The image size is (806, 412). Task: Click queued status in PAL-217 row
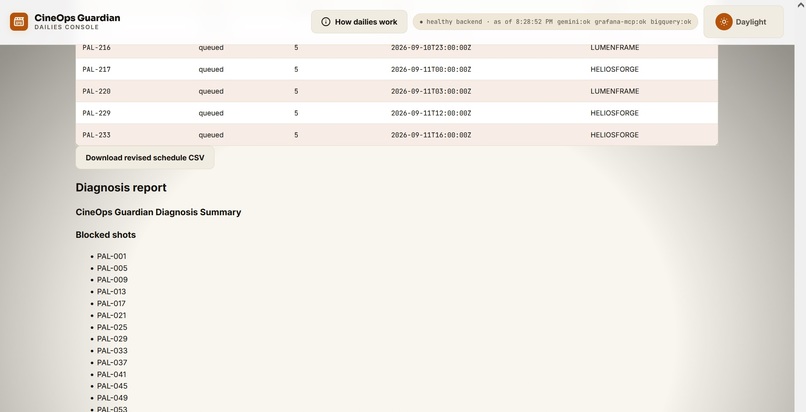pos(211,69)
